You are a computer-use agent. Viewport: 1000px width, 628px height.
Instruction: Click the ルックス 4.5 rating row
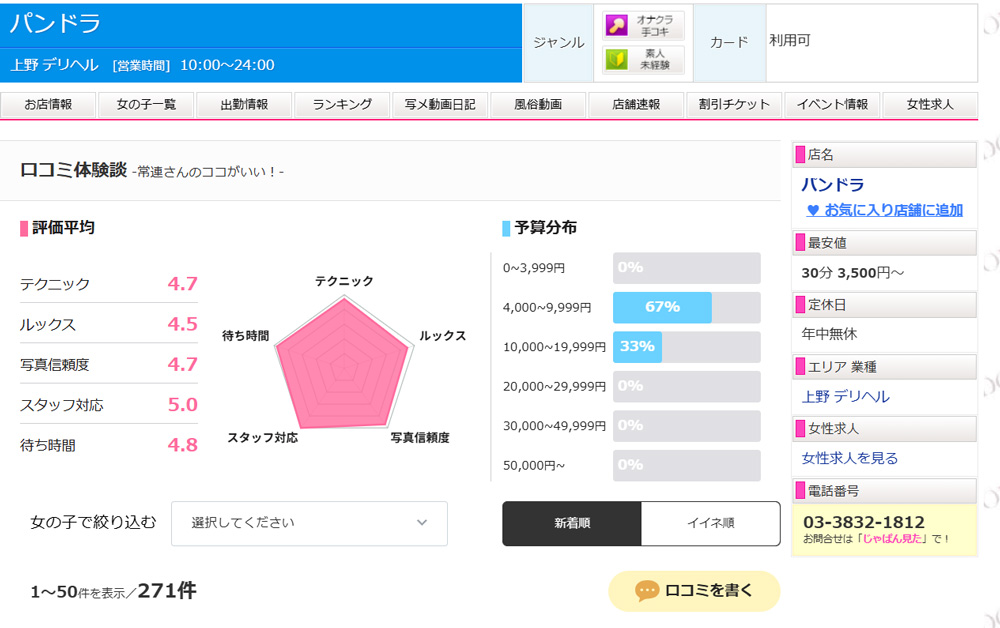[108, 324]
